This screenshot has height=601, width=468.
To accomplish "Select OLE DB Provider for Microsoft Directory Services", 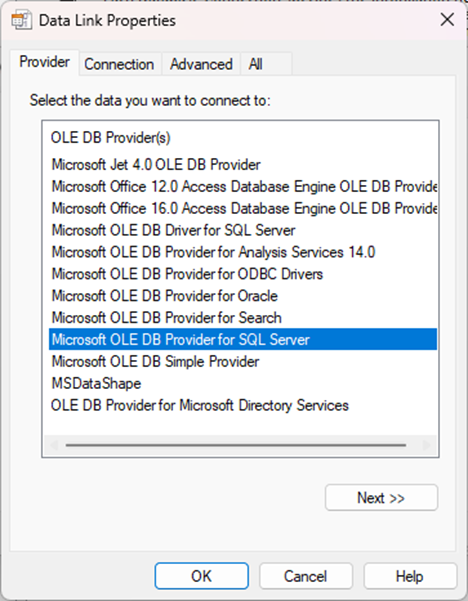I will 200,405.
